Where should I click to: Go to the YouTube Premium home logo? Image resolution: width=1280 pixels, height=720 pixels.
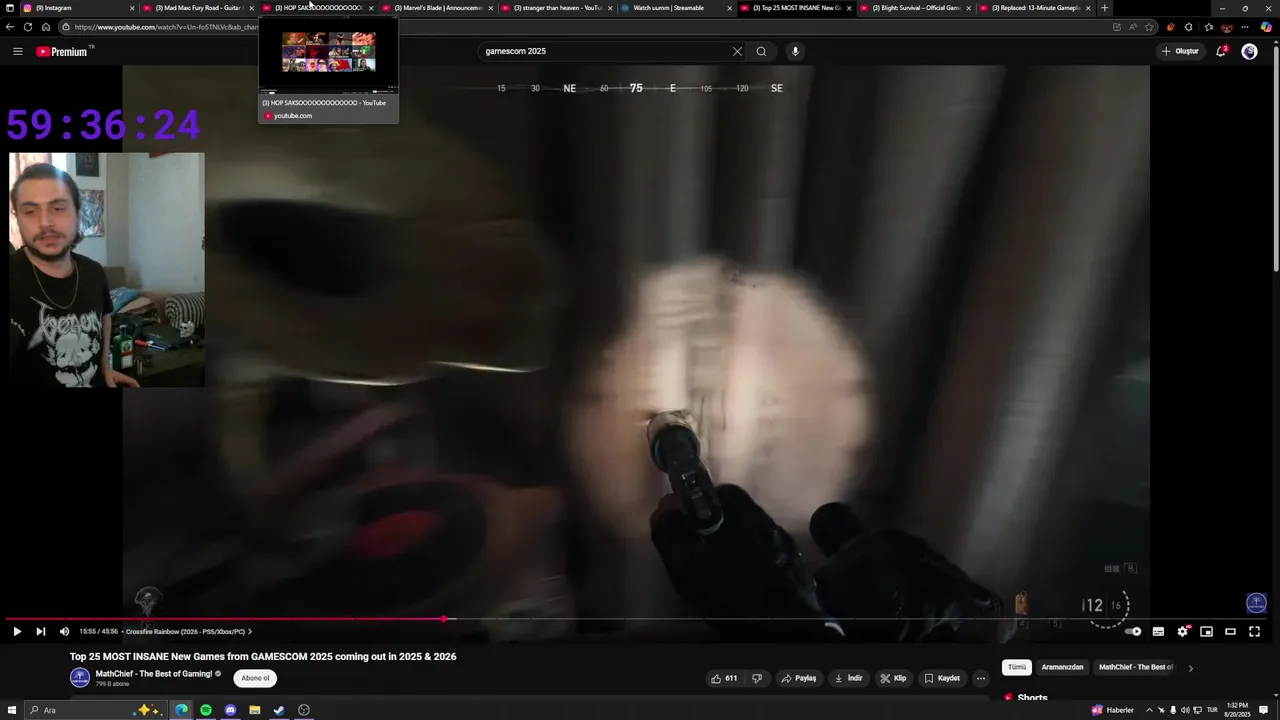[x=63, y=51]
